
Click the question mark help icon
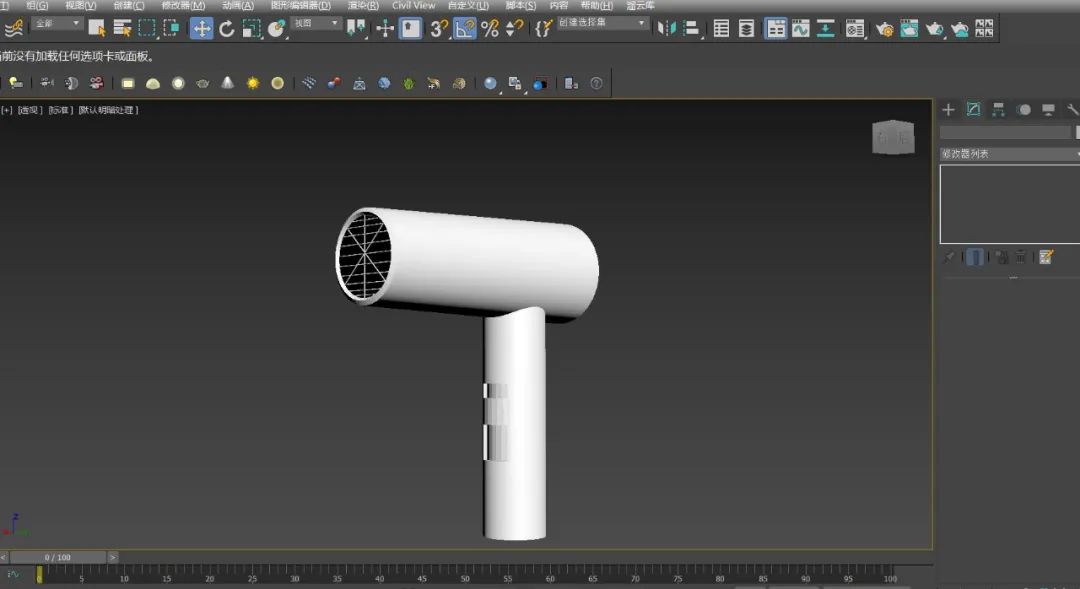pyautogui.click(x=596, y=83)
